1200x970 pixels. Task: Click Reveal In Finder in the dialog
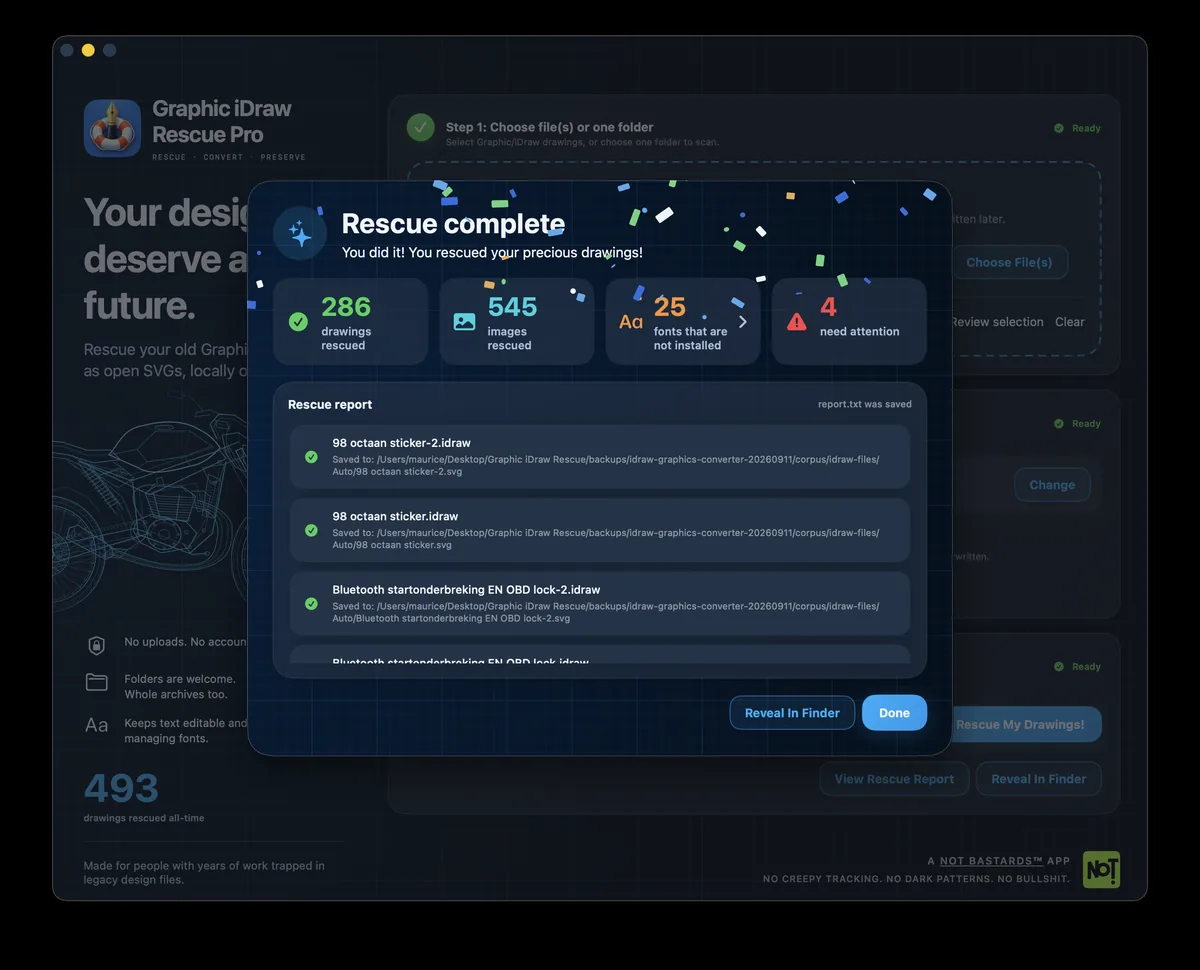click(x=792, y=713)
